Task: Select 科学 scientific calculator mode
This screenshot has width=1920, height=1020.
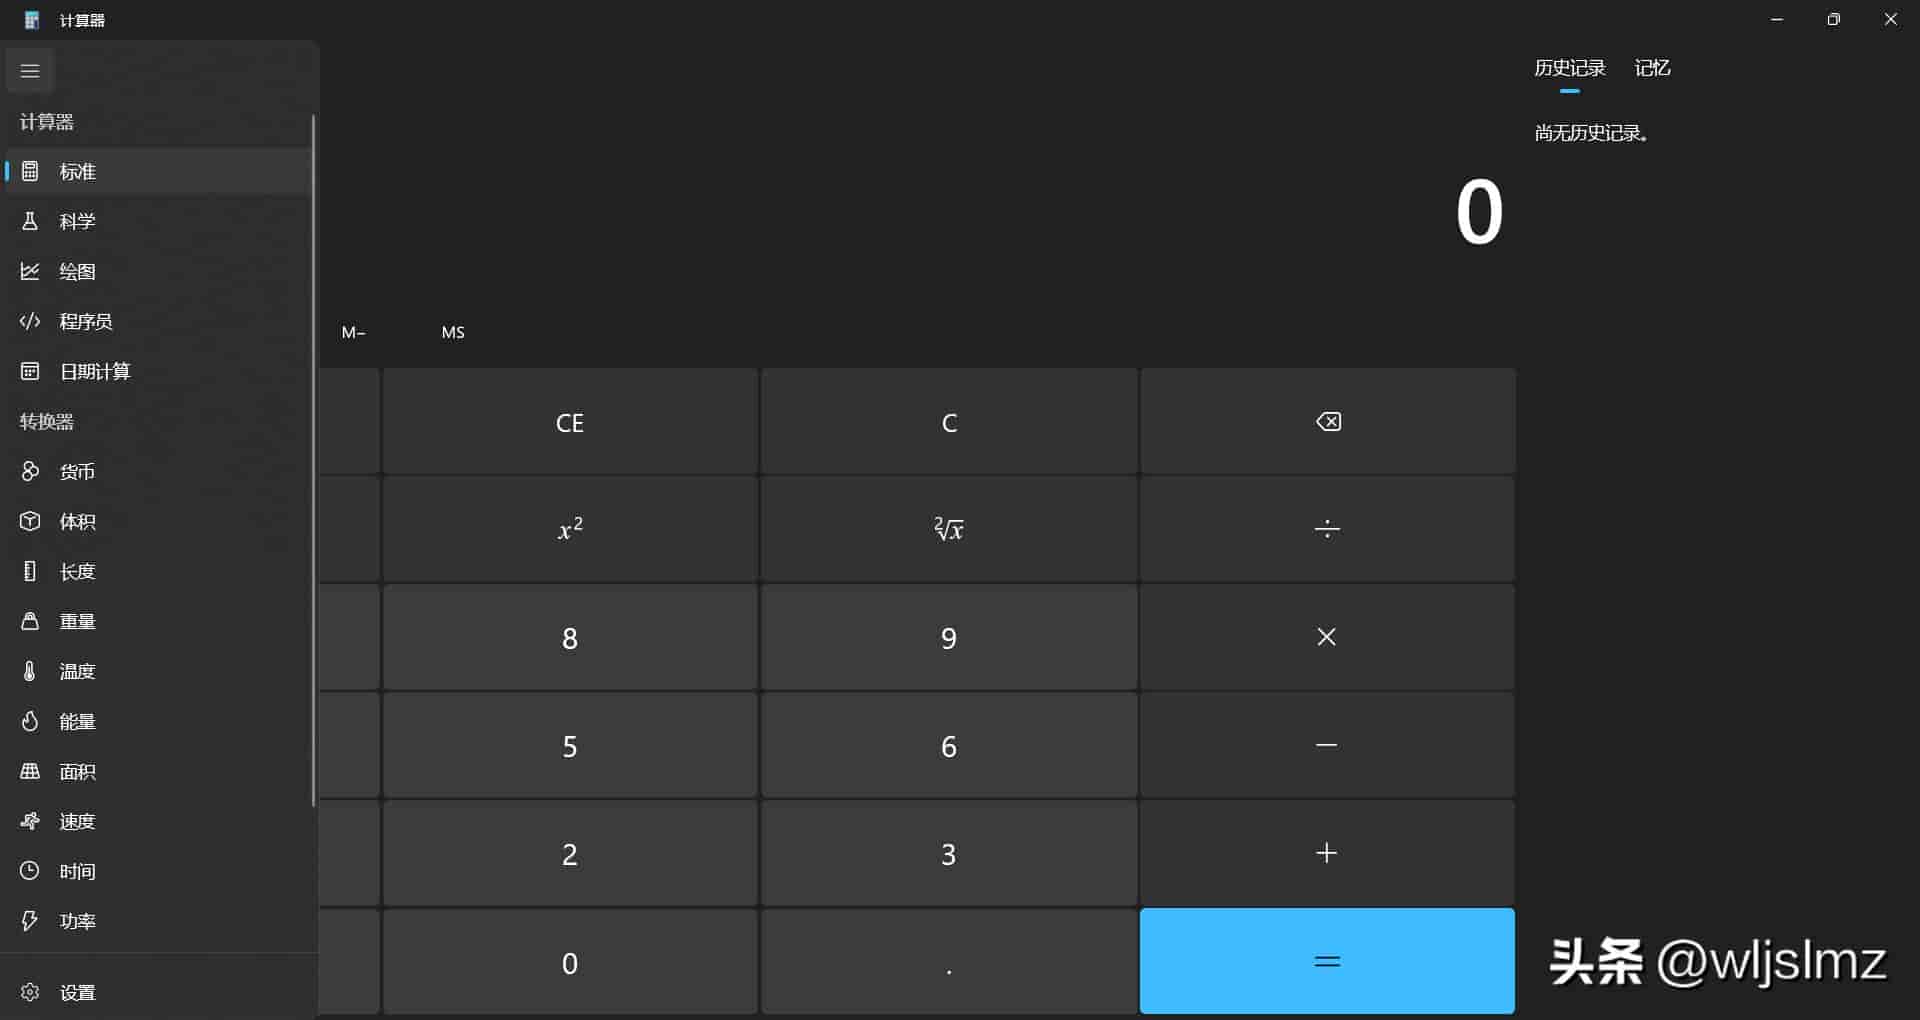Action: point(158,221)
